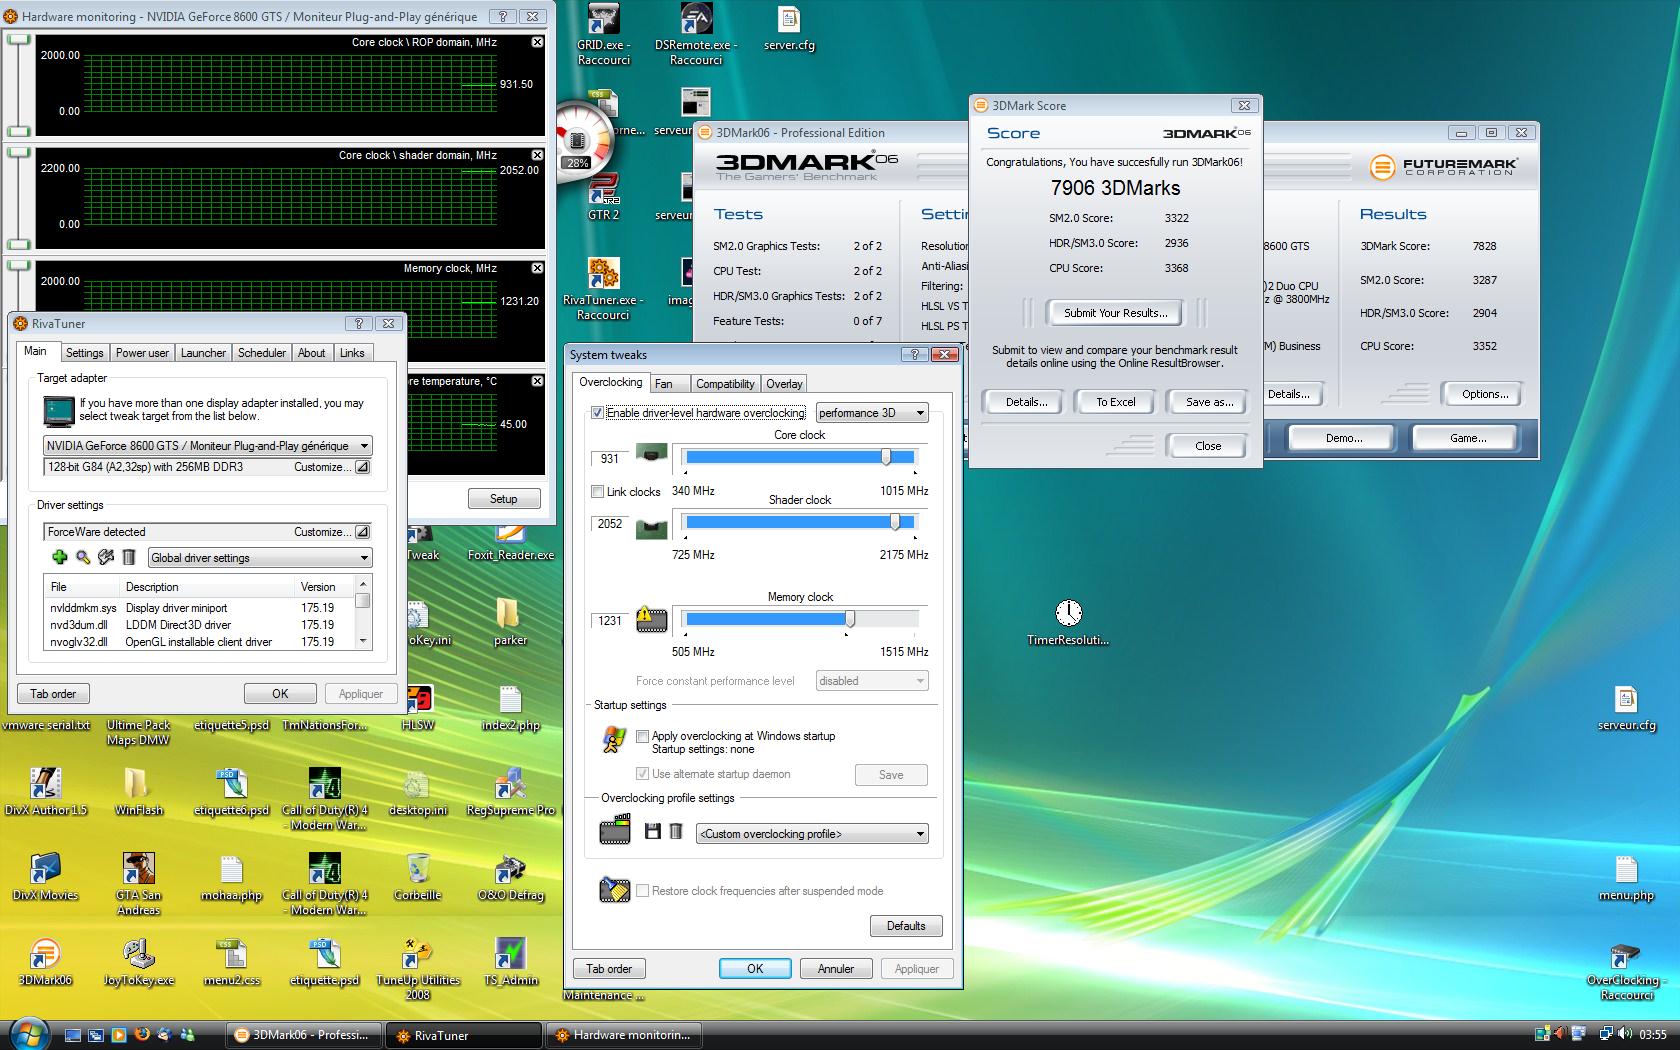The height and width of the screenshot is (1050, 1680).
Task: Click the memory clock warning chip icon
Action: [652, 620]
